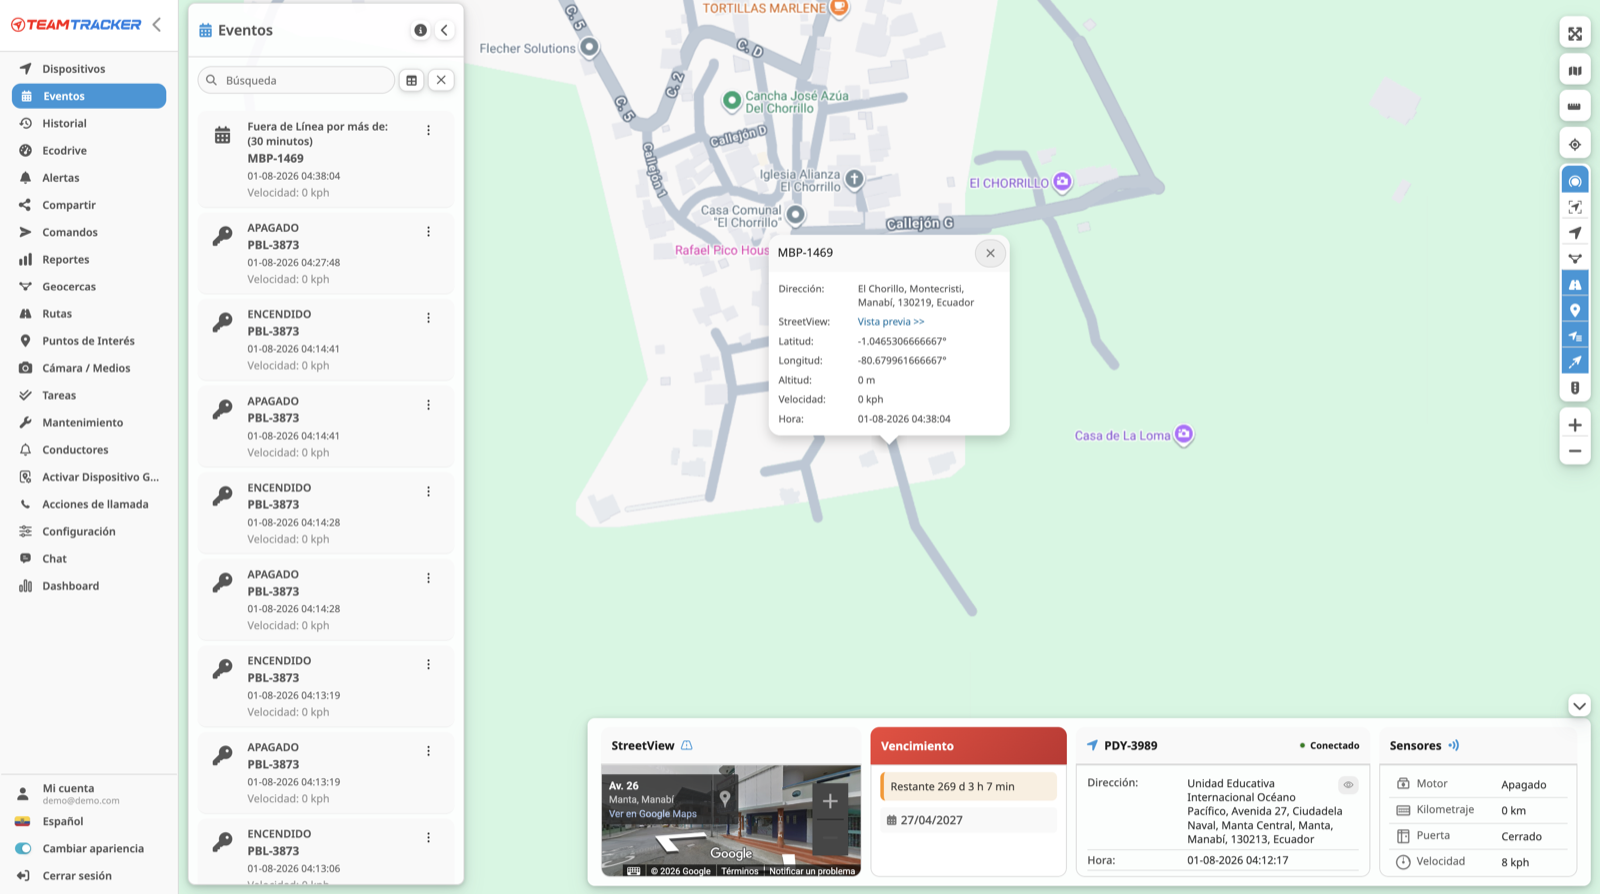Open the map layers selector
The width and height of the screenshot is (1600, 894).
[x=1575, y=70]
